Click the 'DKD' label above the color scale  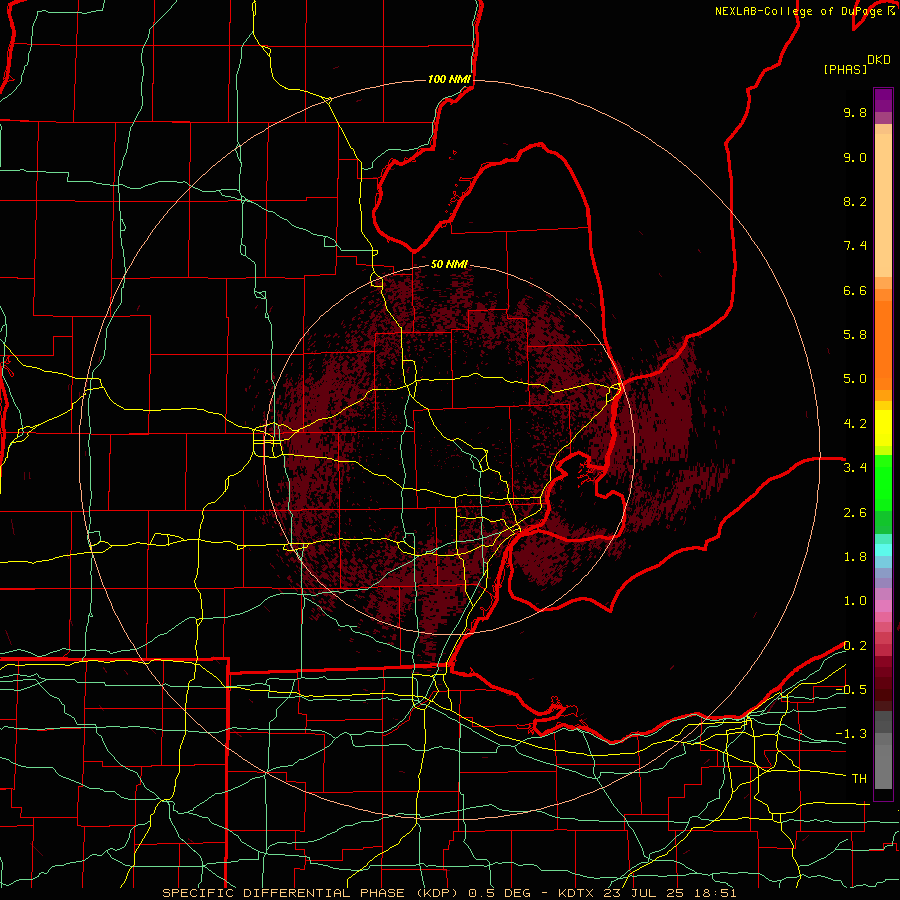pyautogui.click(x=879, y=60)
